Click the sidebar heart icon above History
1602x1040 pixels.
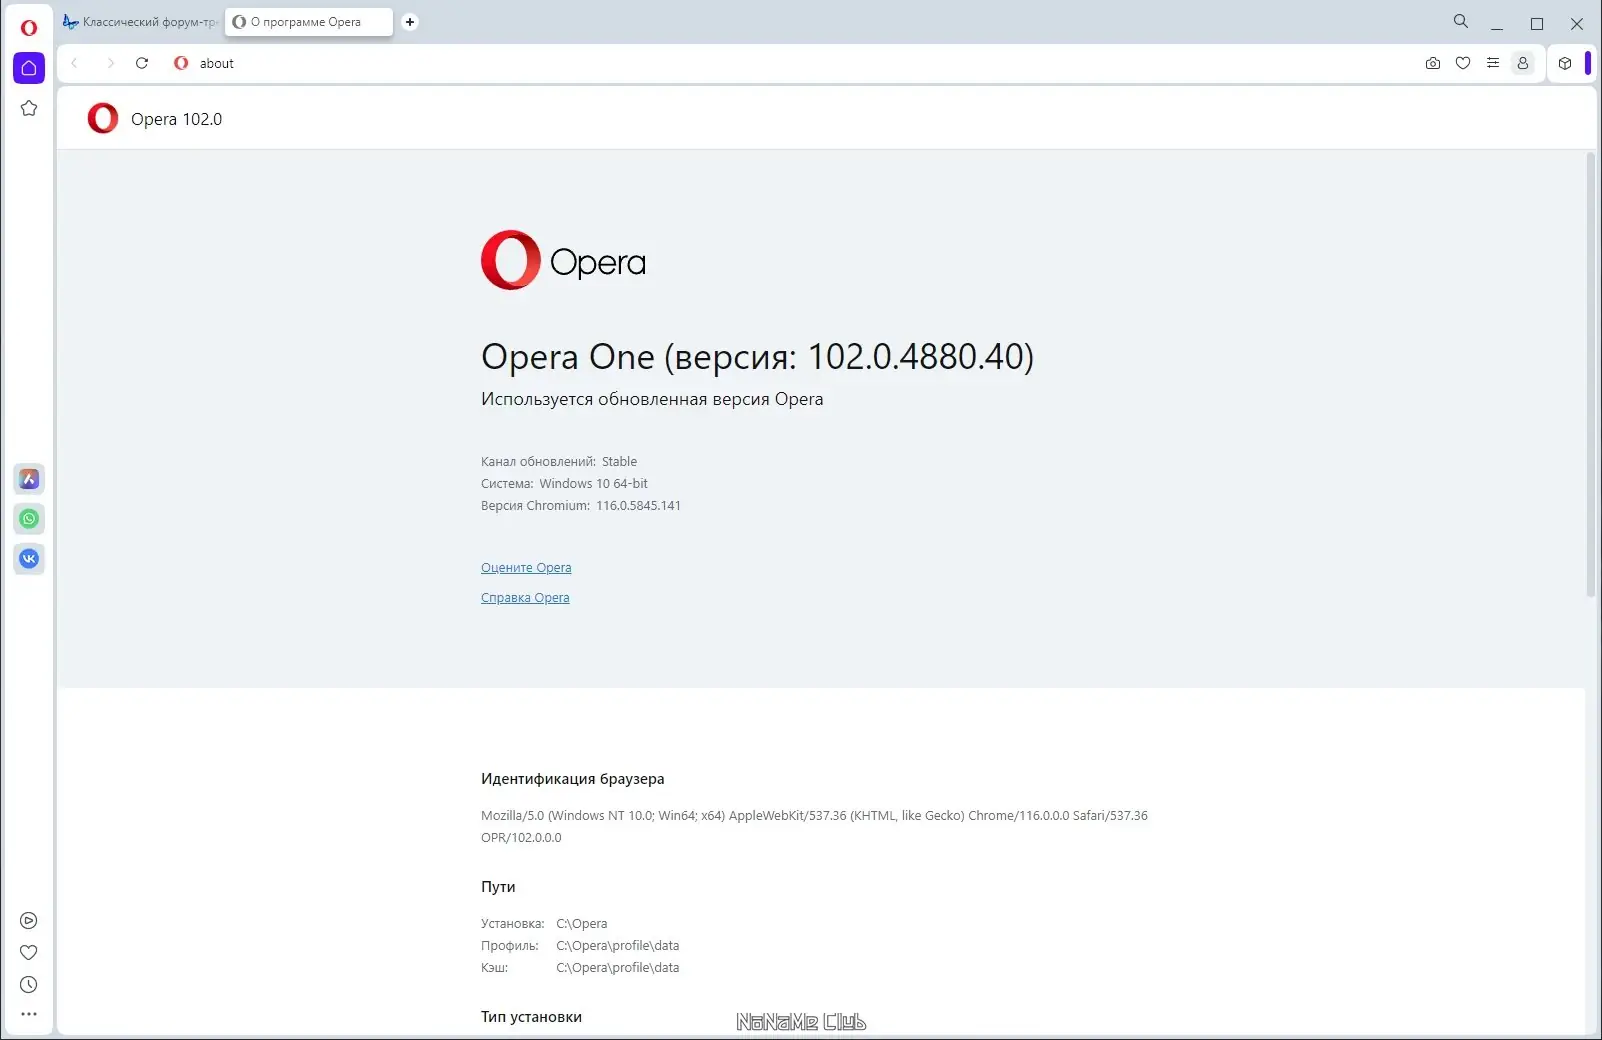[29, 953]
